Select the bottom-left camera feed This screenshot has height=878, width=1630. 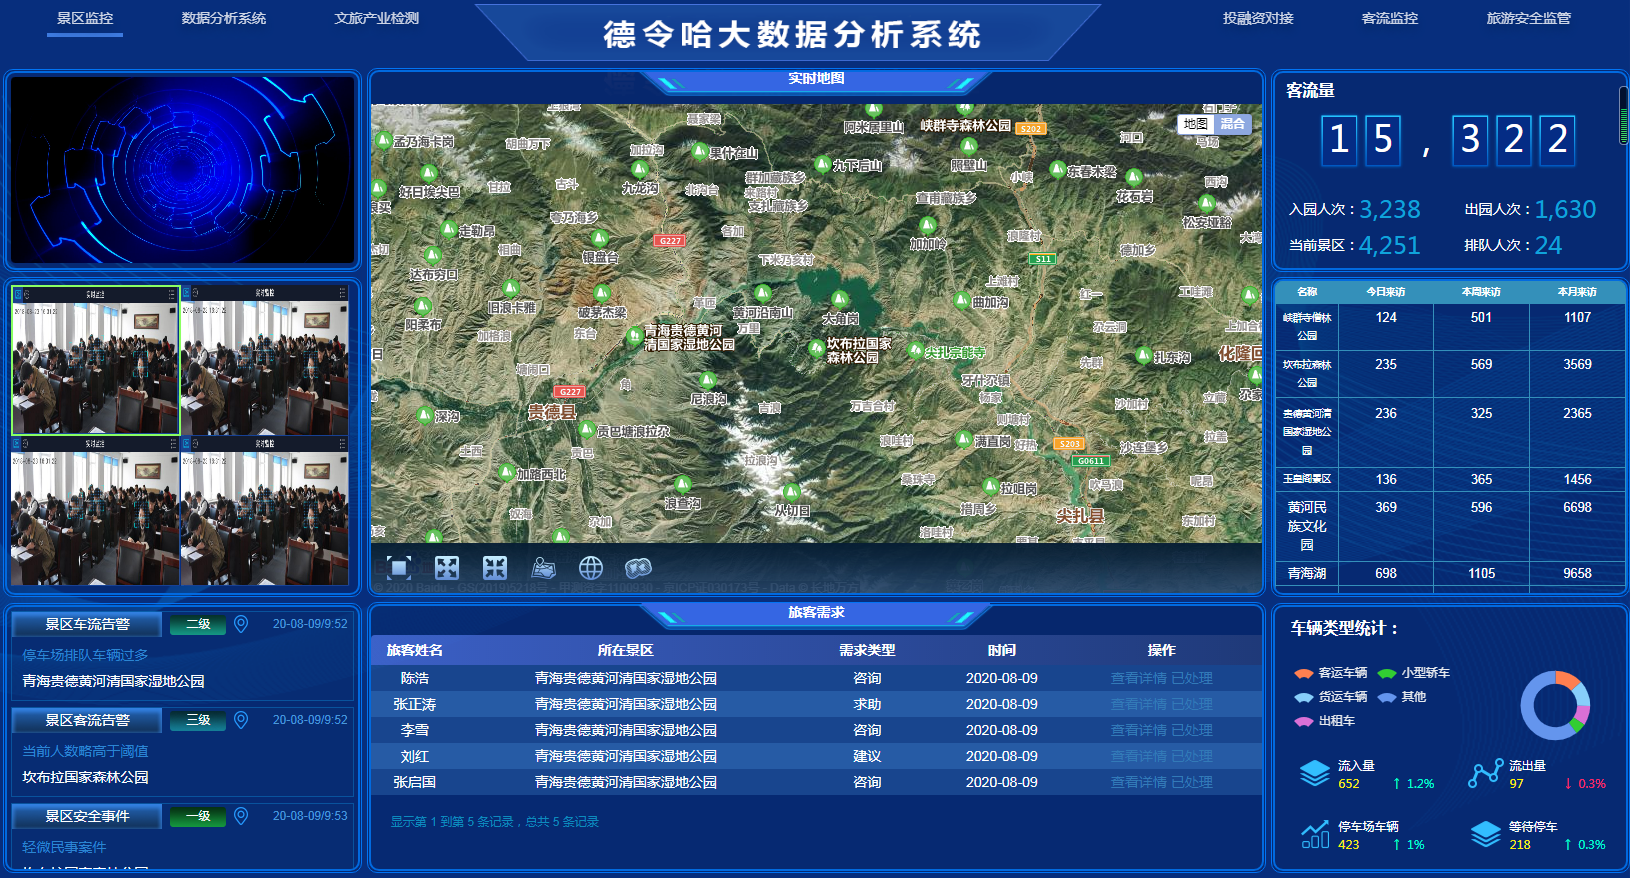point(95,511)
